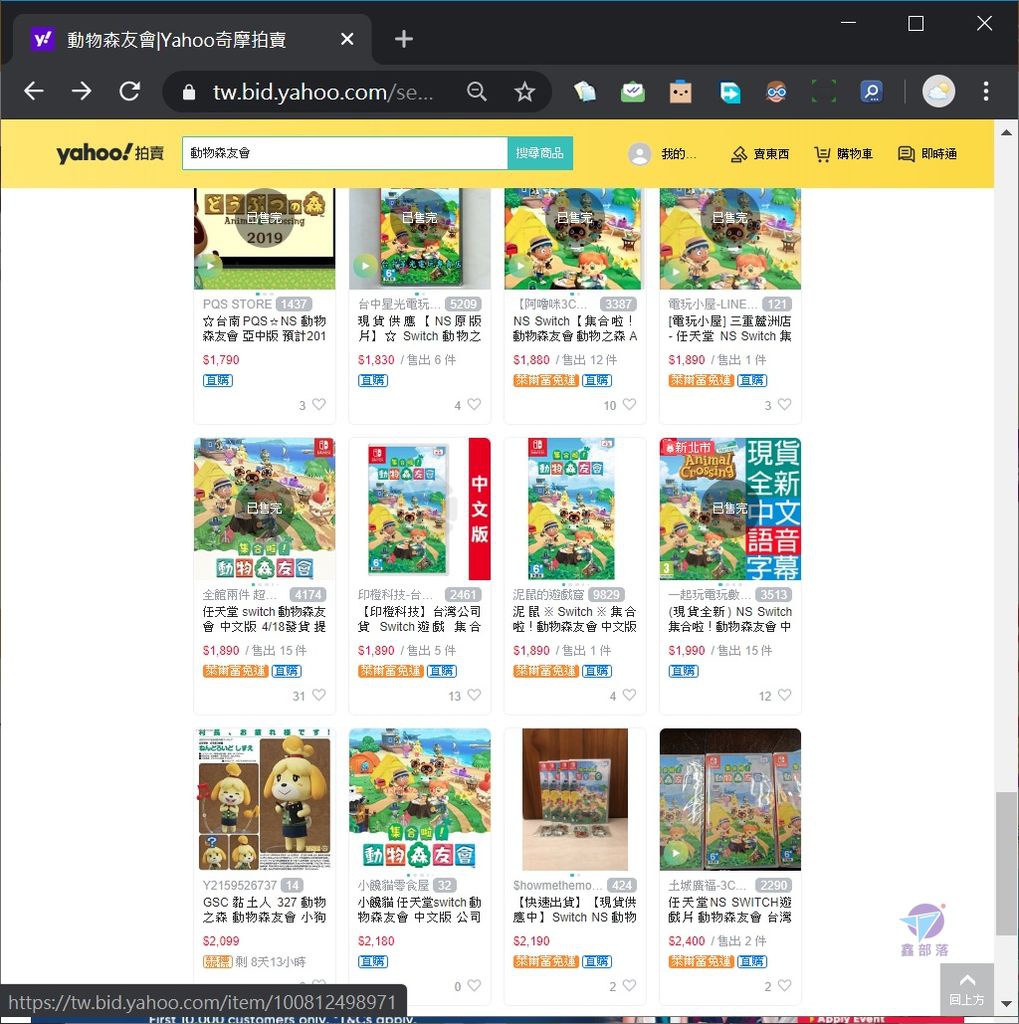This screenshot has width=1019, height=1024.
Task: Click the address bar URL tw.bid.yahoo.com
Action: (323, 92)
